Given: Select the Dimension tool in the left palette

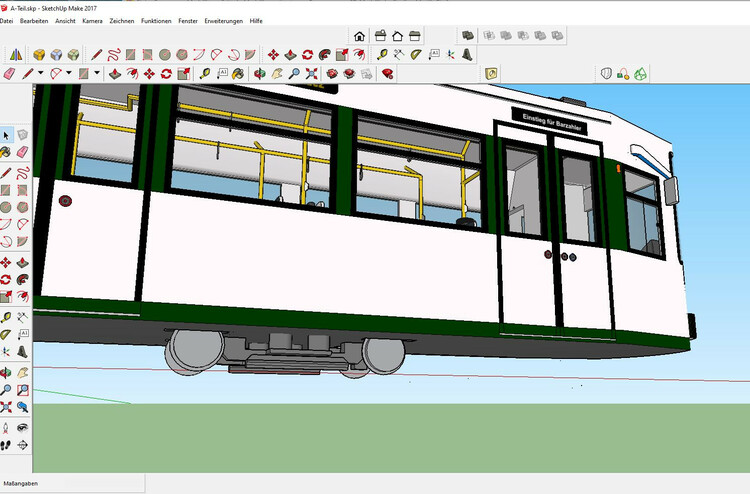Looking at the screenshot, I should click(x=22, y=317).
